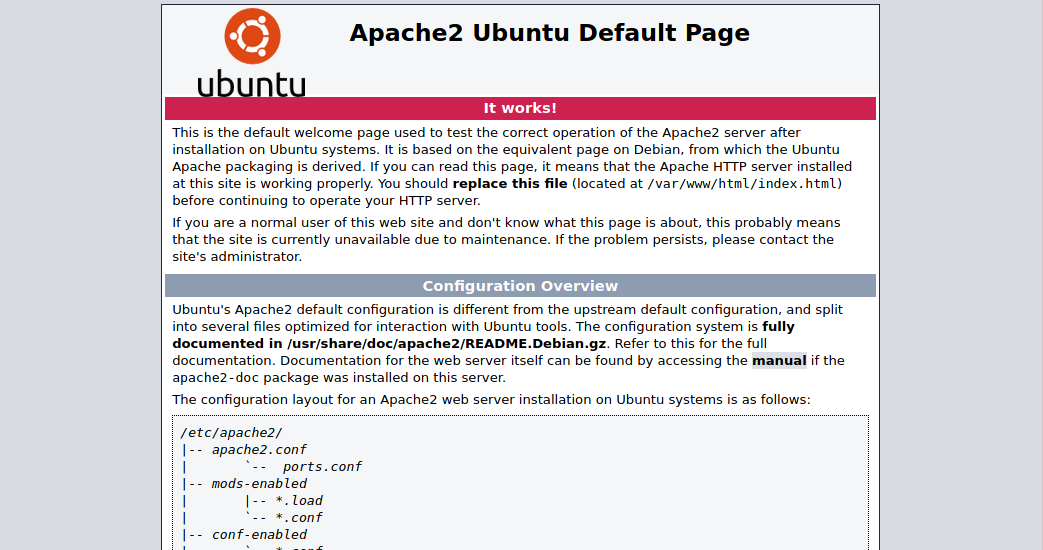Click the Ubuntu logo image
This screenshot has width=1043, height=550.
(251, 52)
